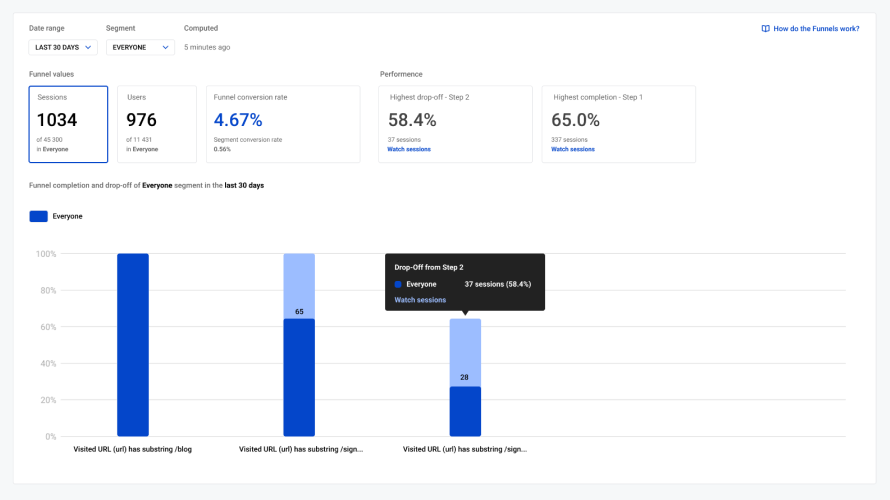Click the Everyone legend color swatch
890x500 pixels.
[39, 216]
